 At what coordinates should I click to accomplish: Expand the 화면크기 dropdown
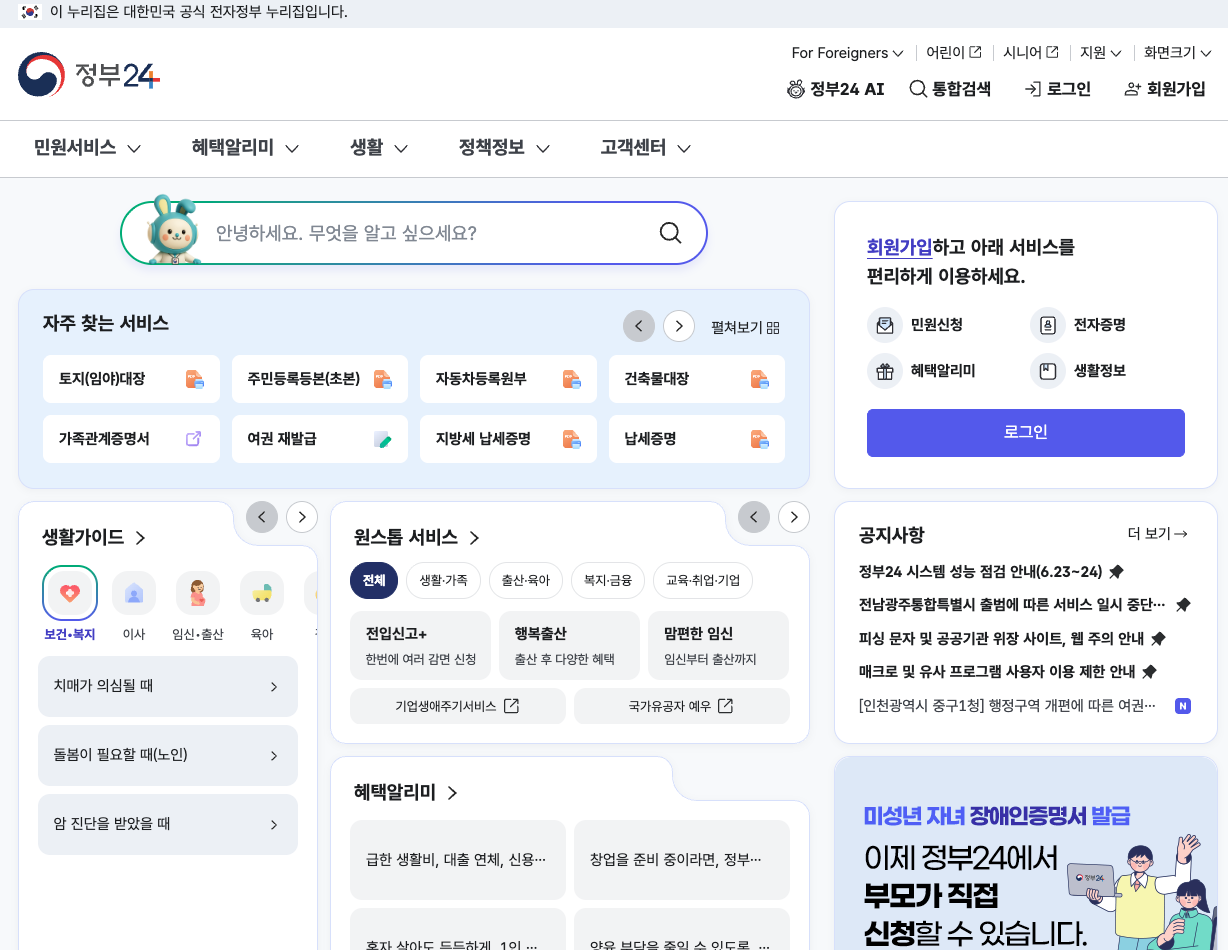click(1178, 53)
